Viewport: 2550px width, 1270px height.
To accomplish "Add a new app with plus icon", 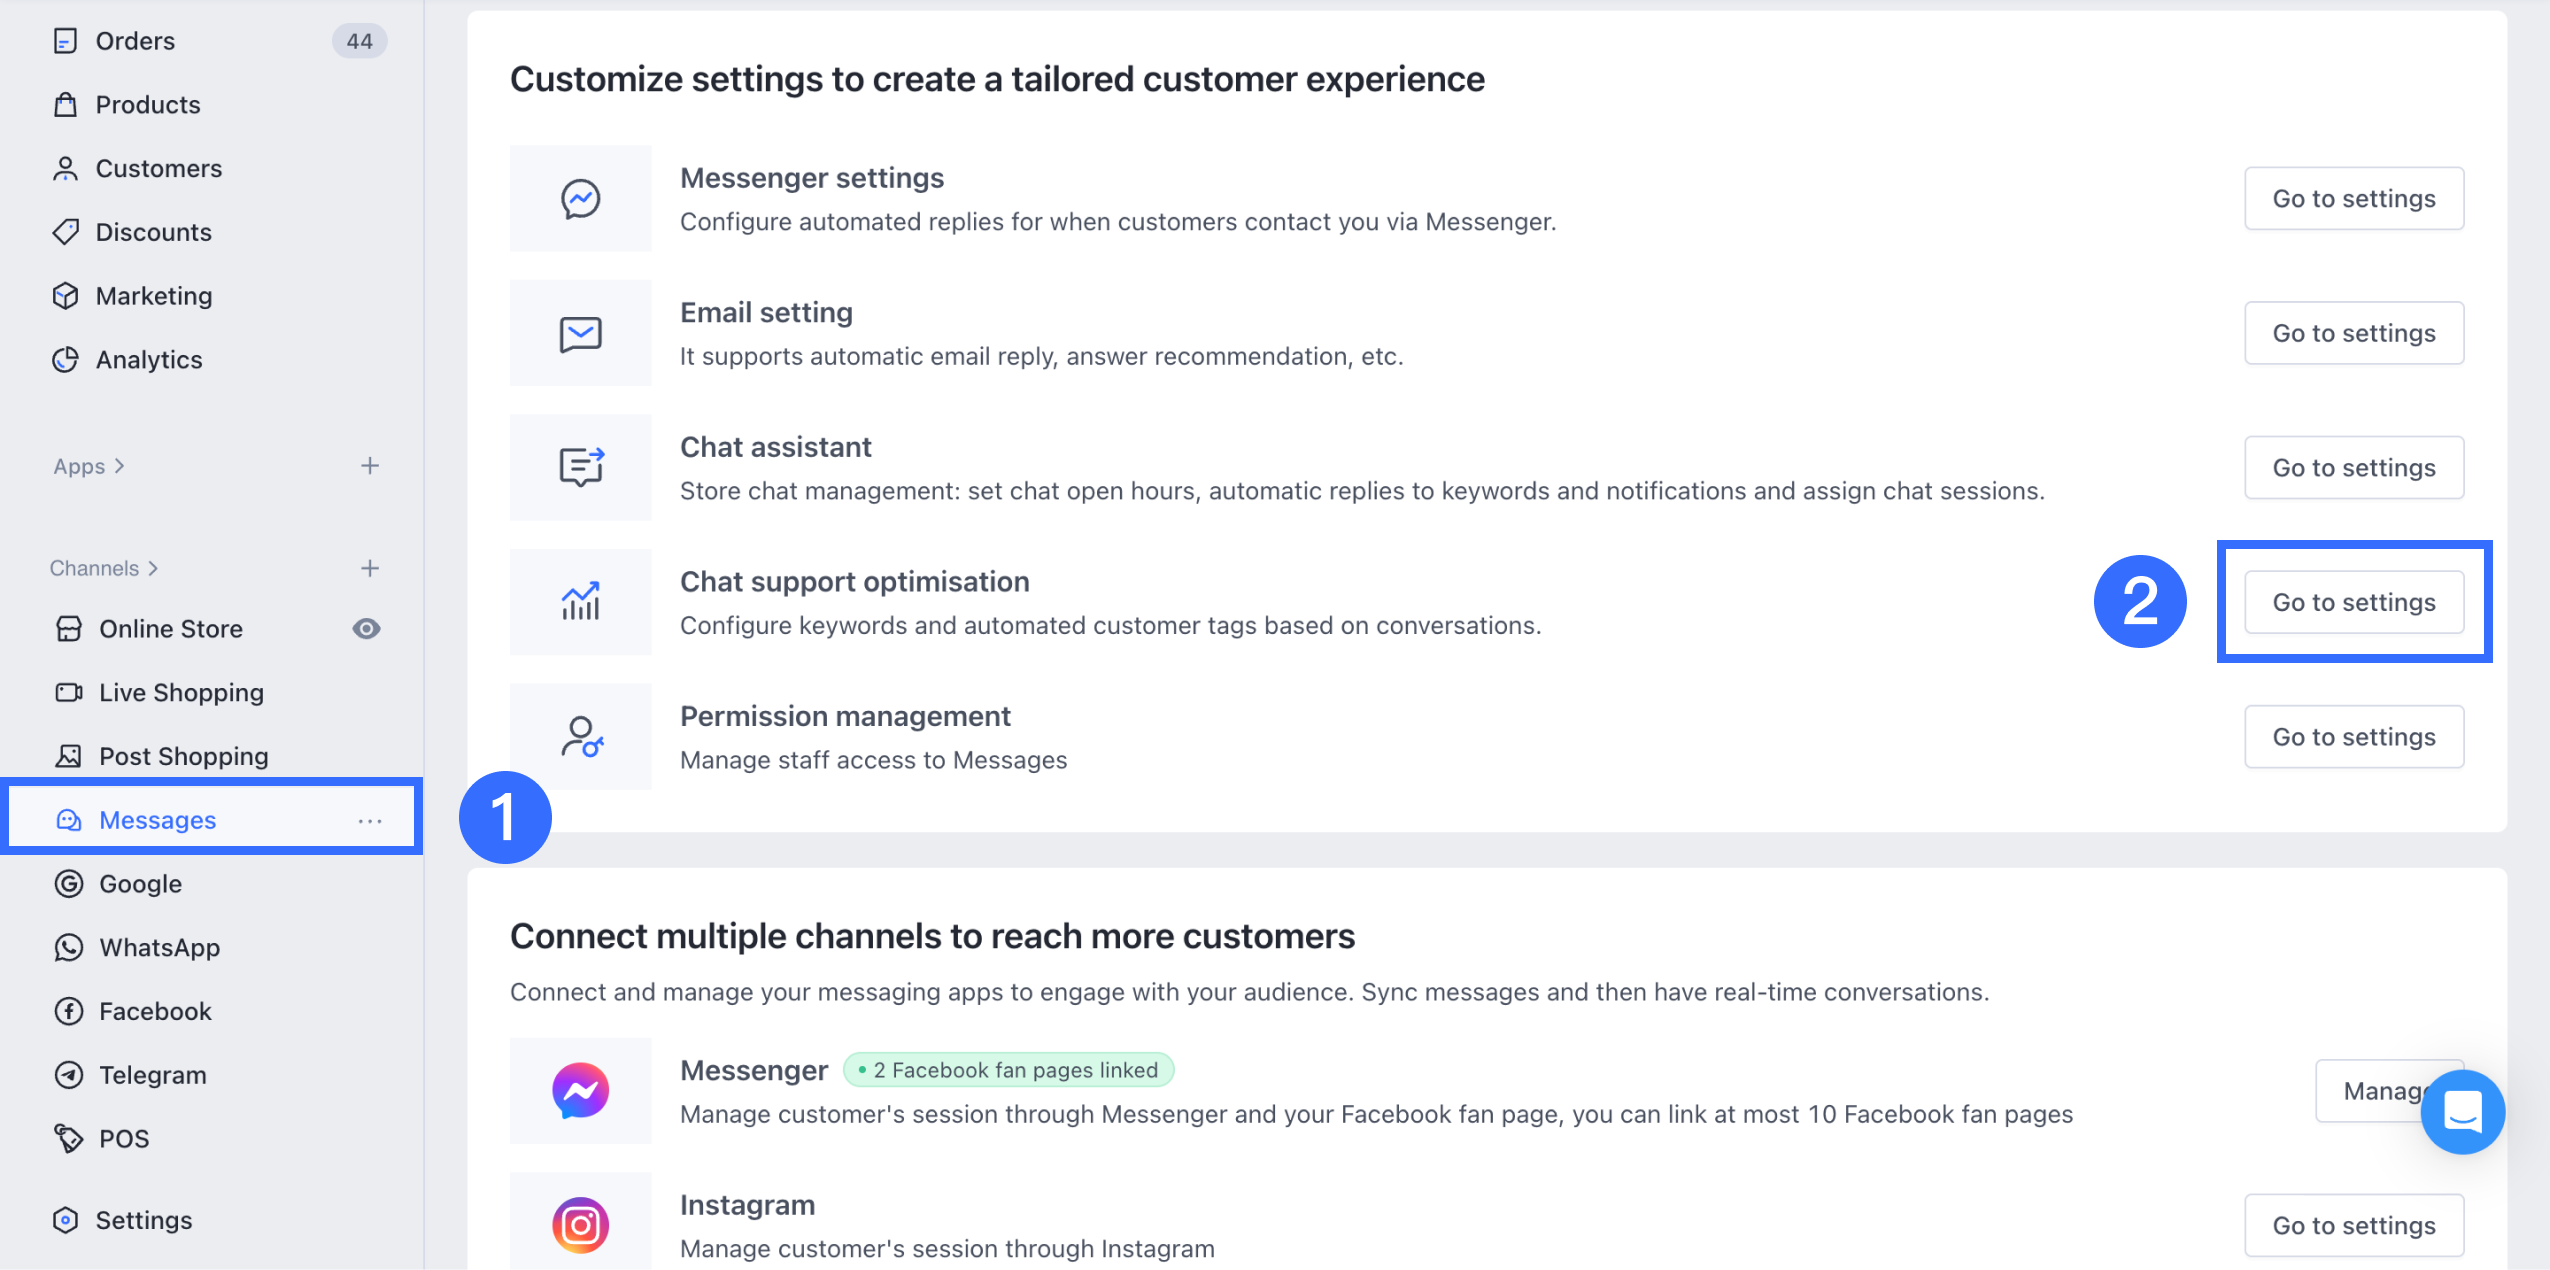I will point(370,466).
